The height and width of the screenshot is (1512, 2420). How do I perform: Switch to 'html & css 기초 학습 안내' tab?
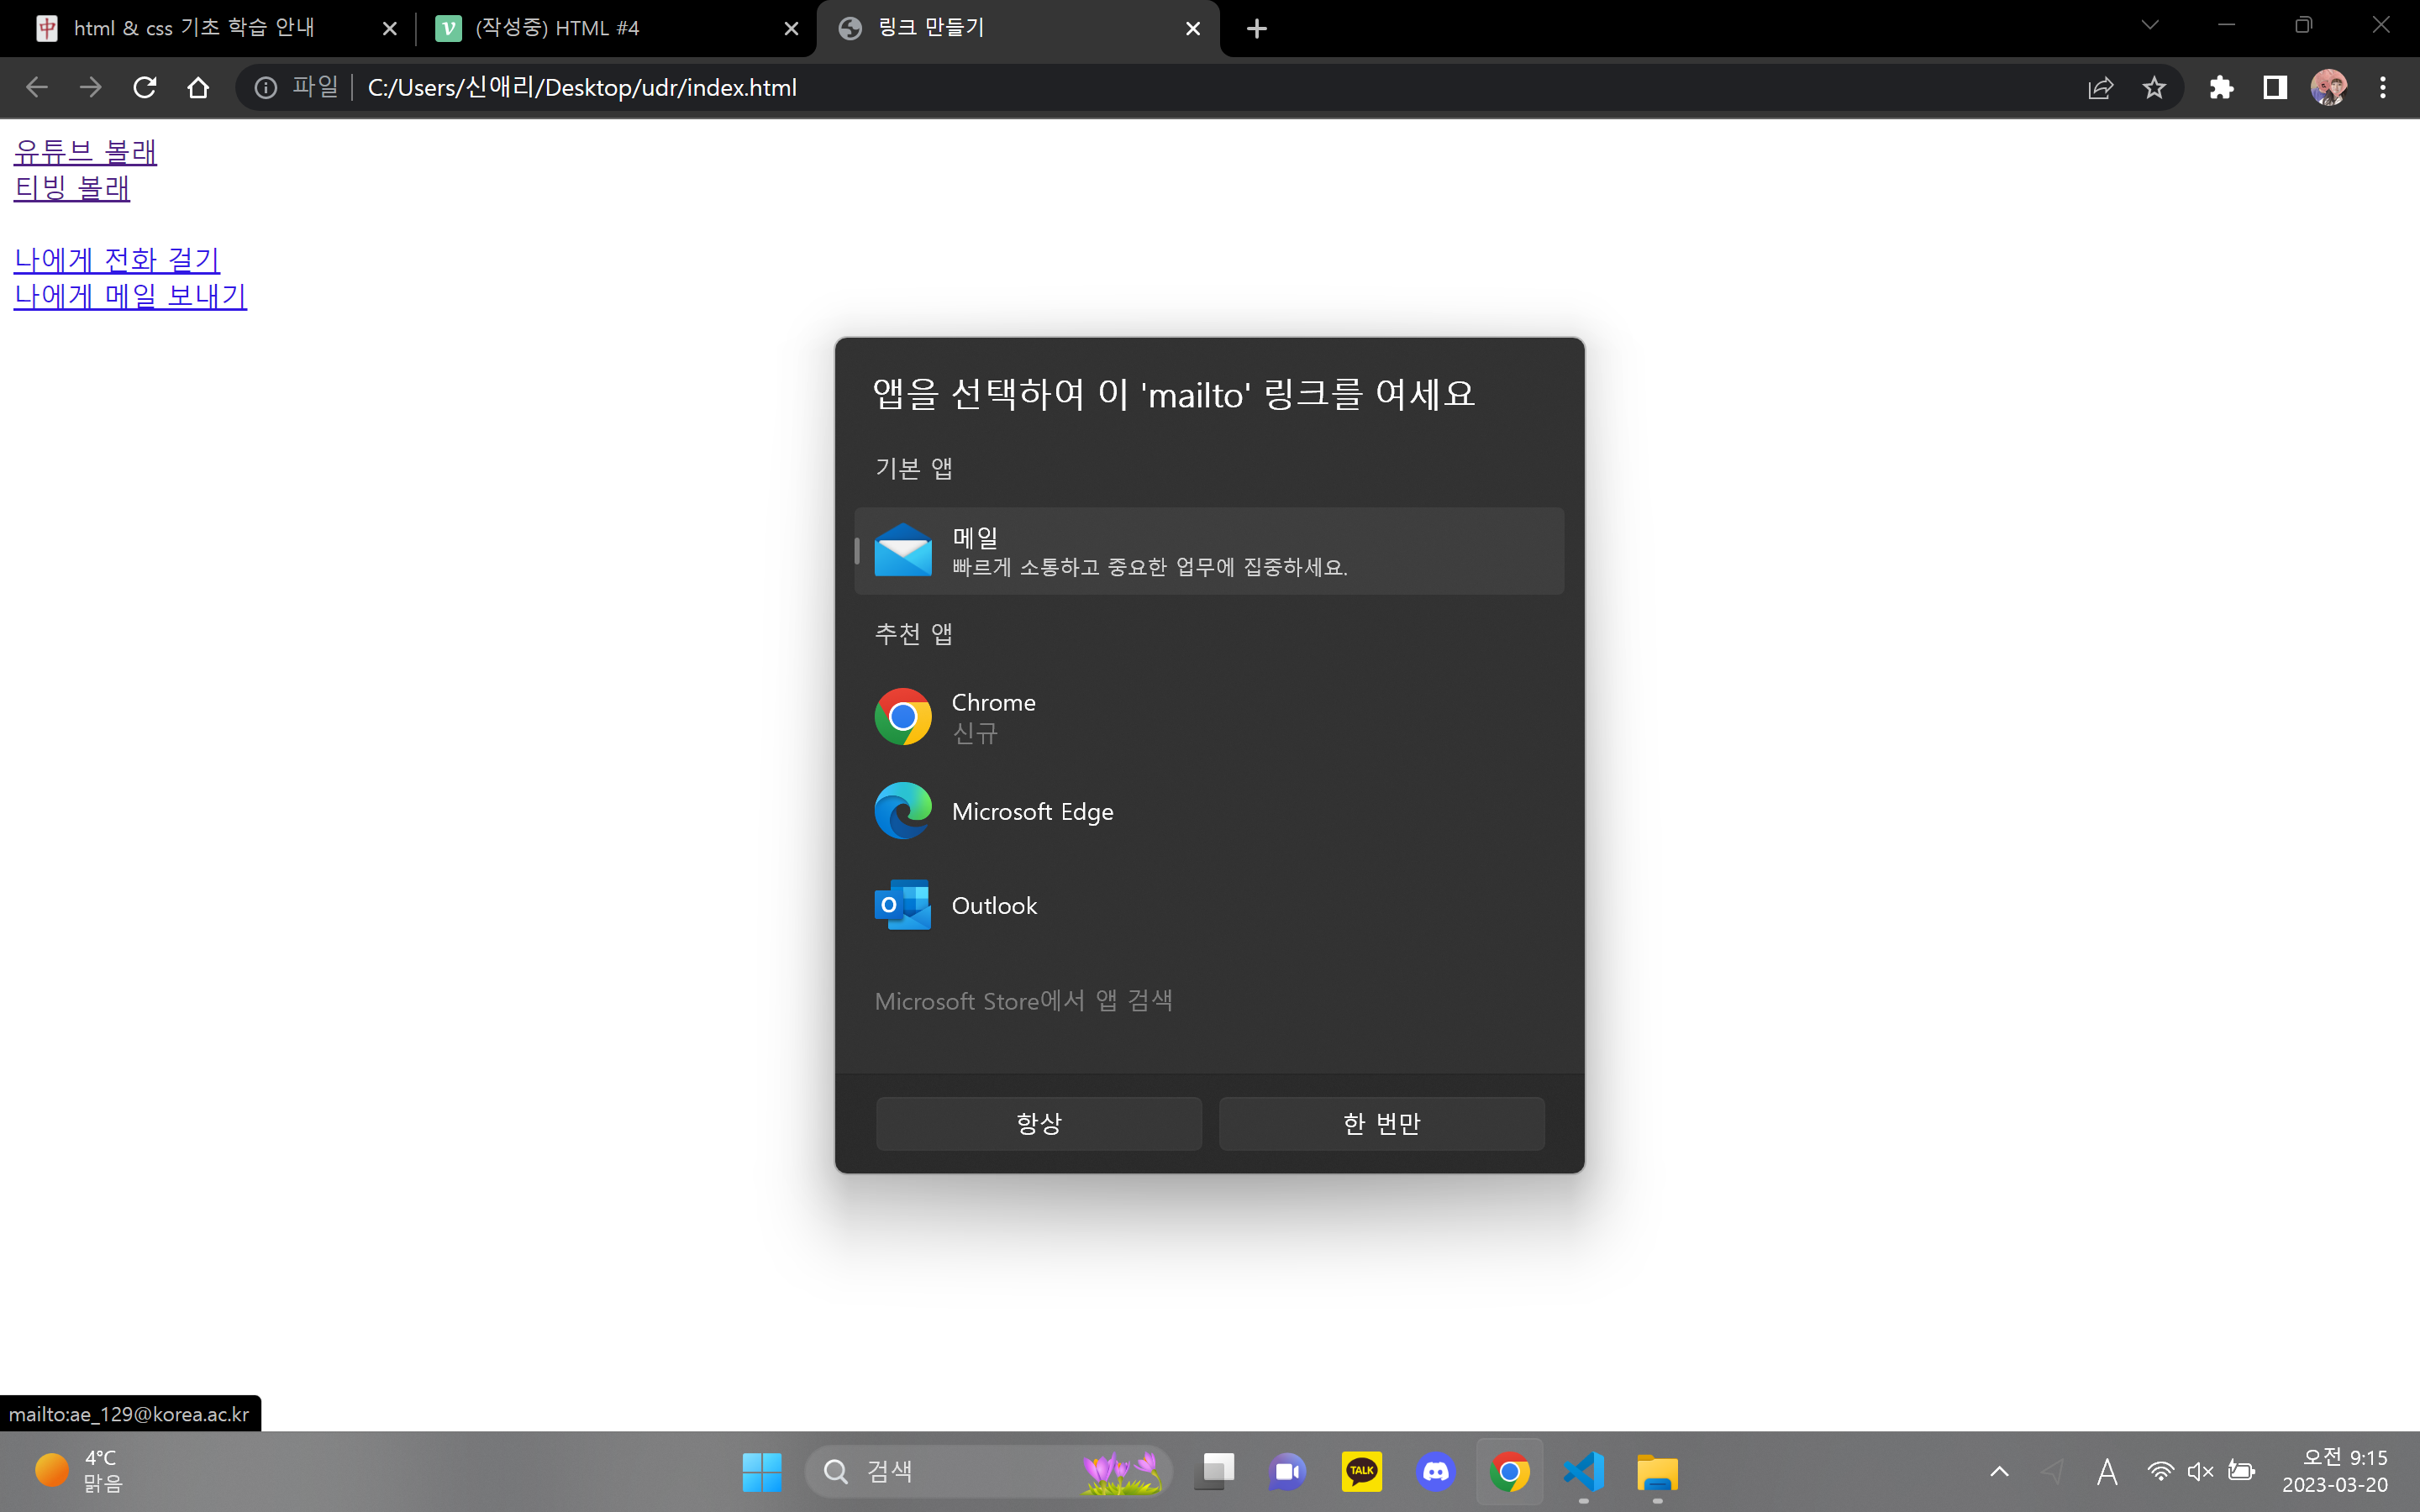click(195, 28)
